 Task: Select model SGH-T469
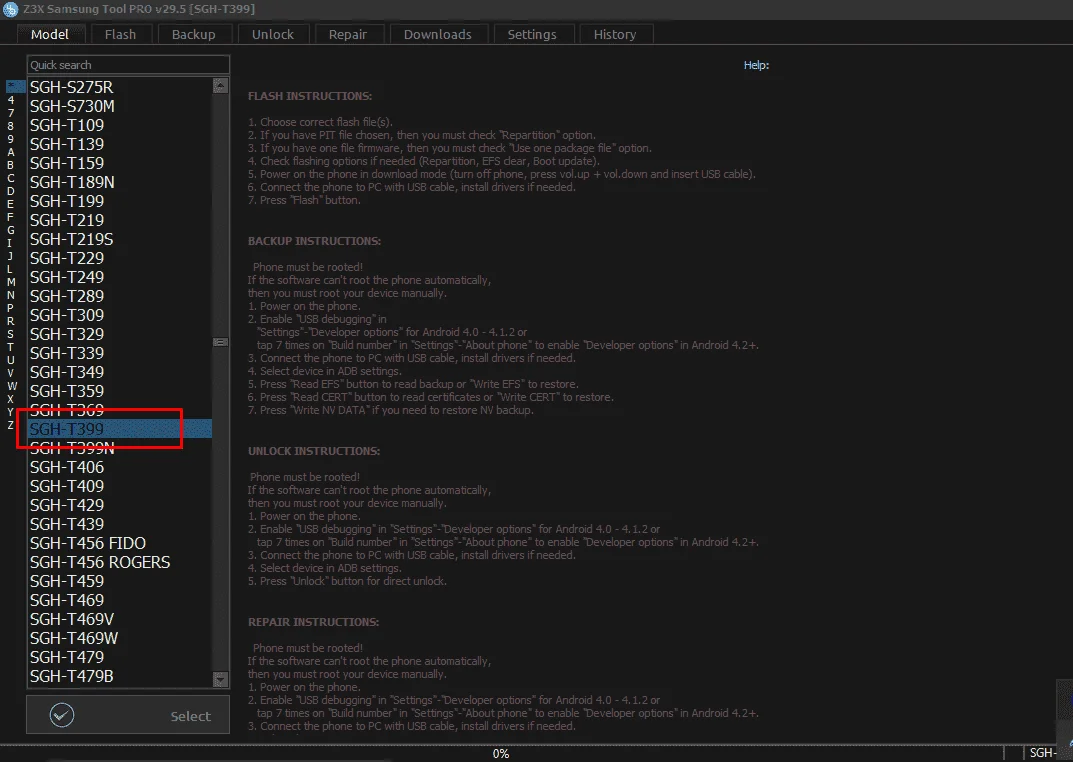coord(120,600)
